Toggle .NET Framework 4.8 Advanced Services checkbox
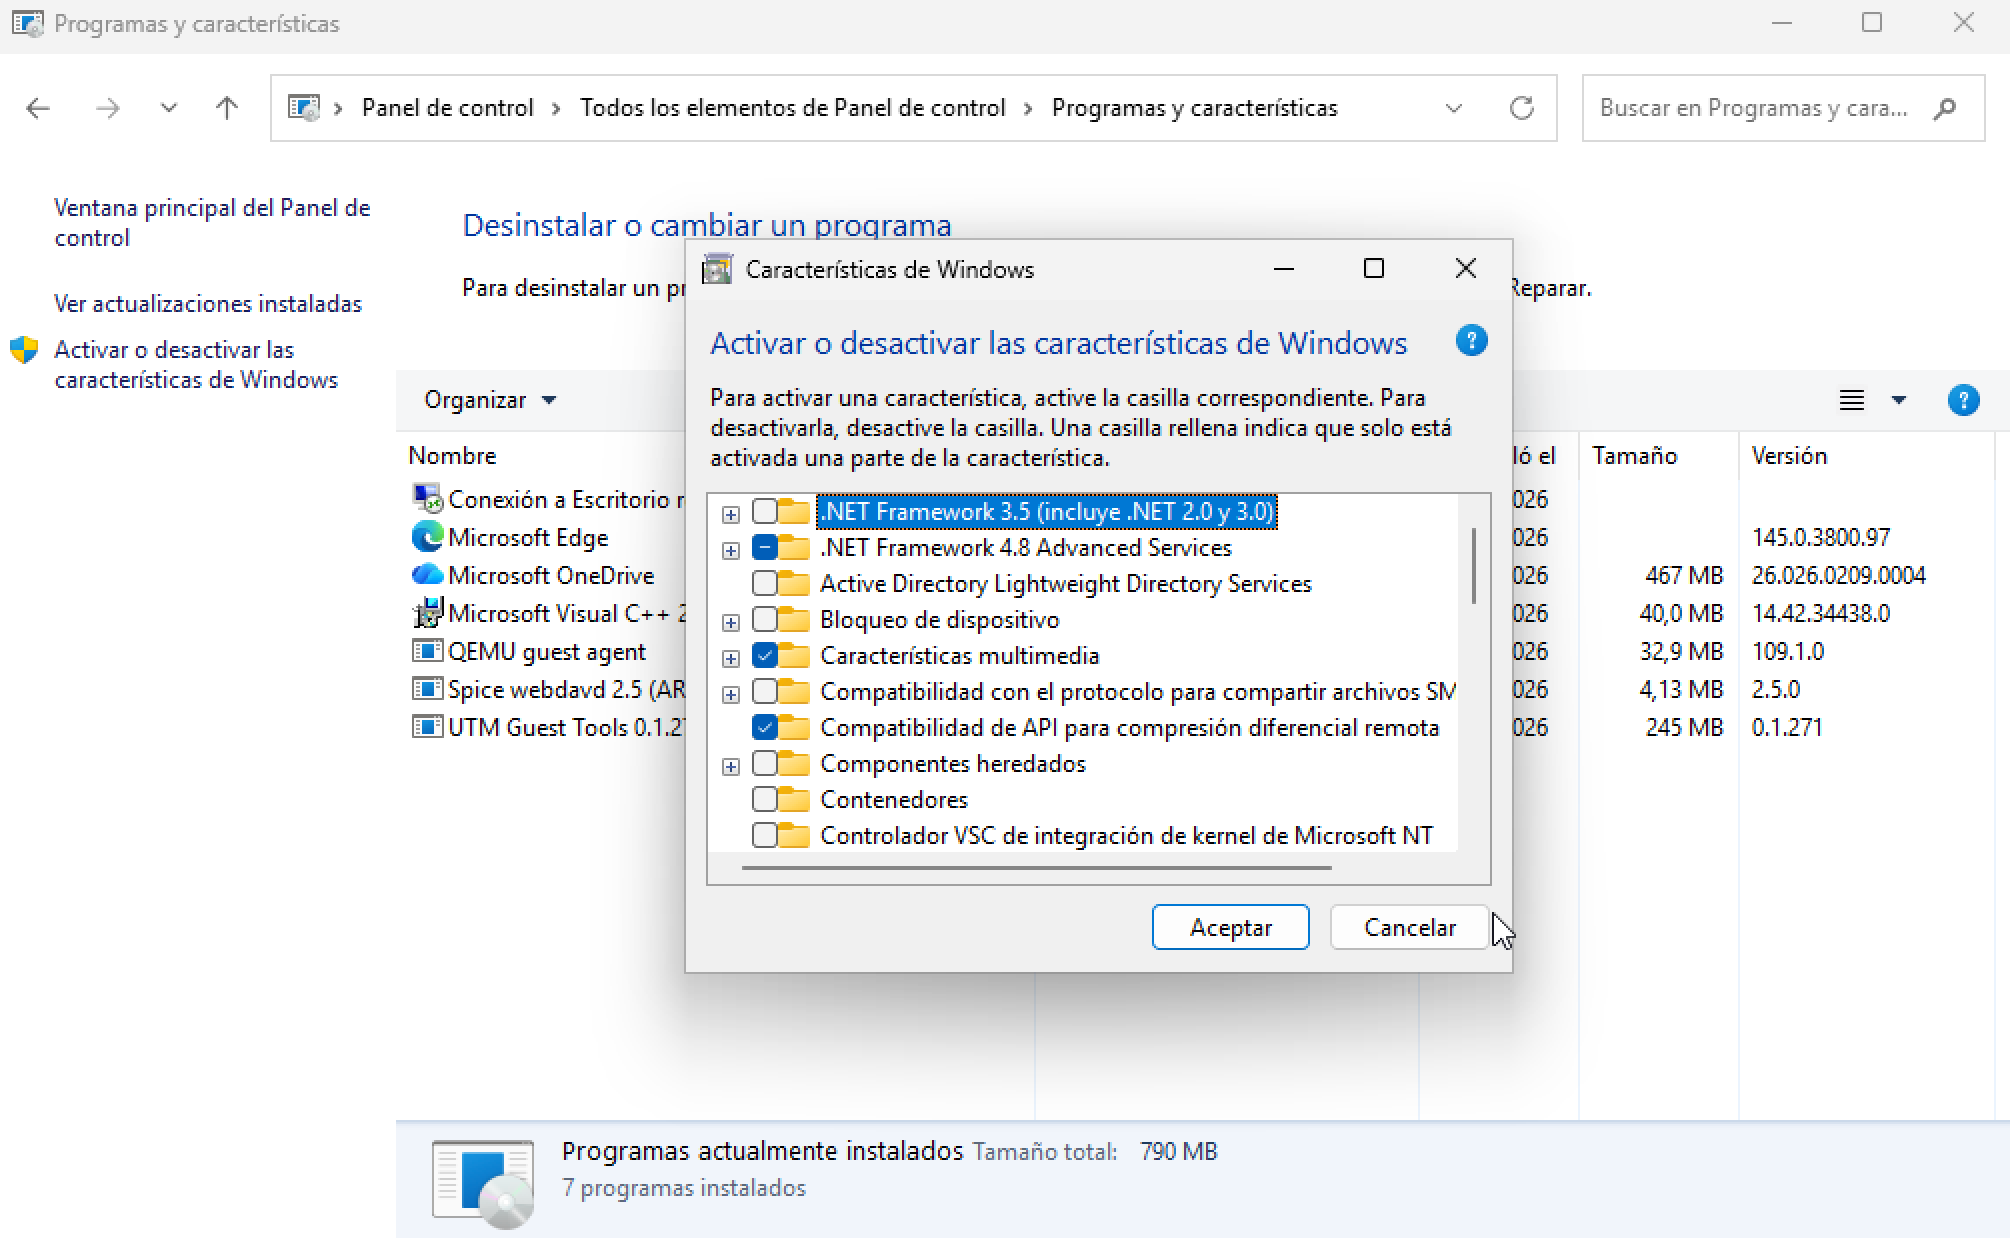 [765, 547]
